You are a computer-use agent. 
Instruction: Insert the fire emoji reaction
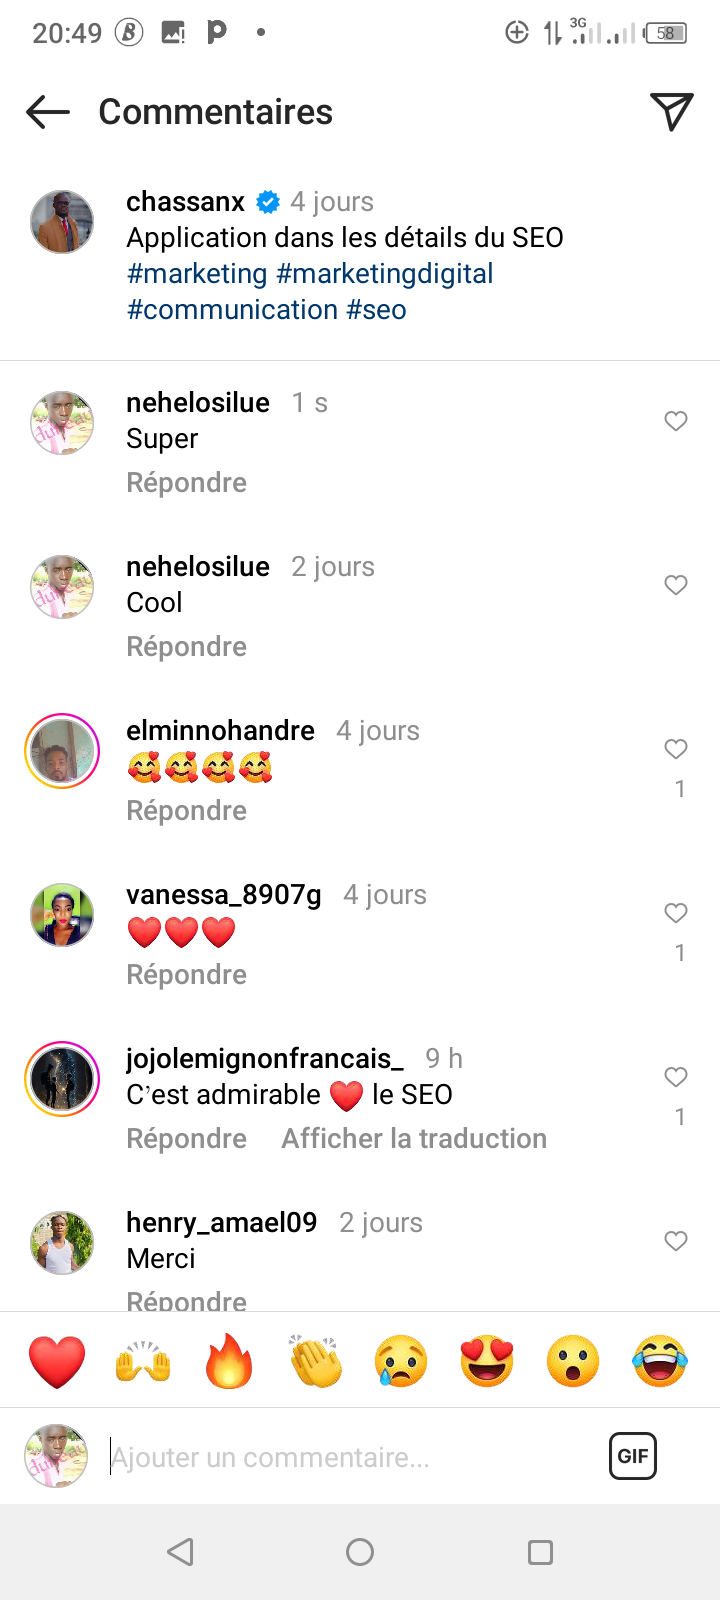click(229, 1361)
